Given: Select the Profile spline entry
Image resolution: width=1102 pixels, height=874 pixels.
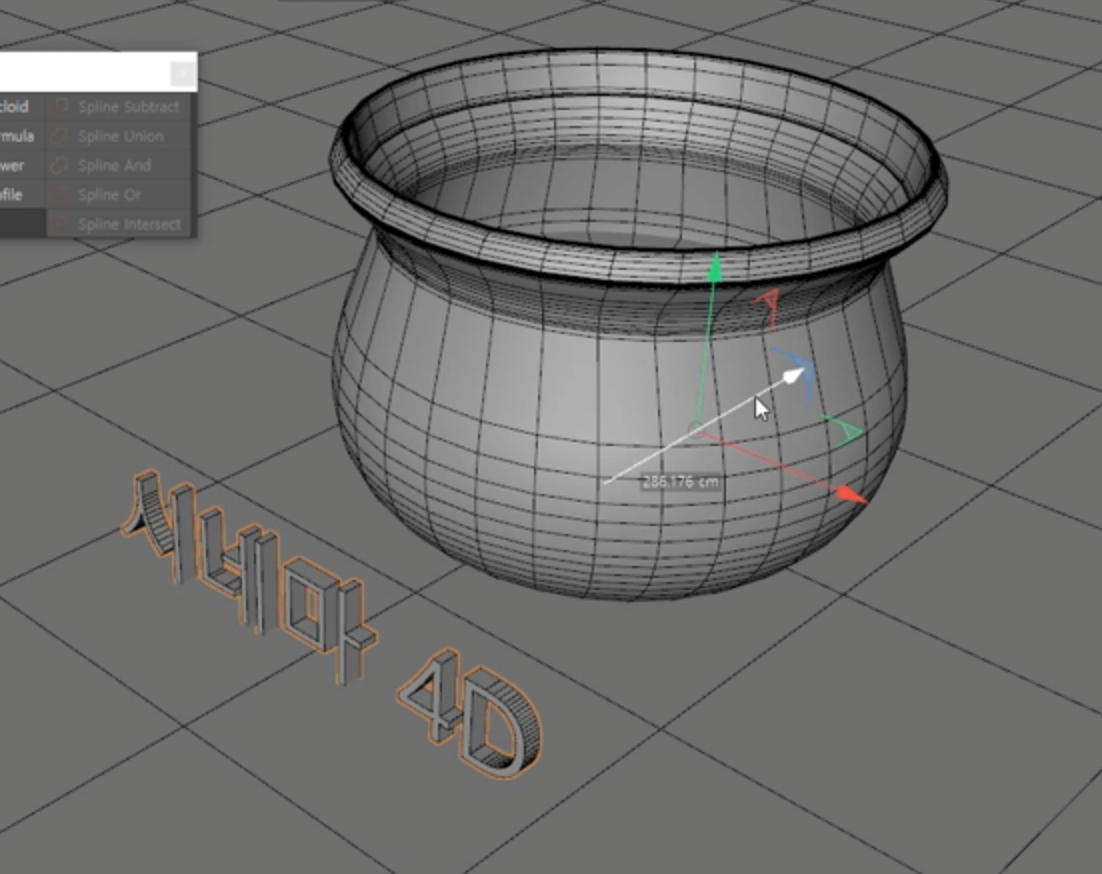Looking at the screenshot, I should [x=22, y=195].
